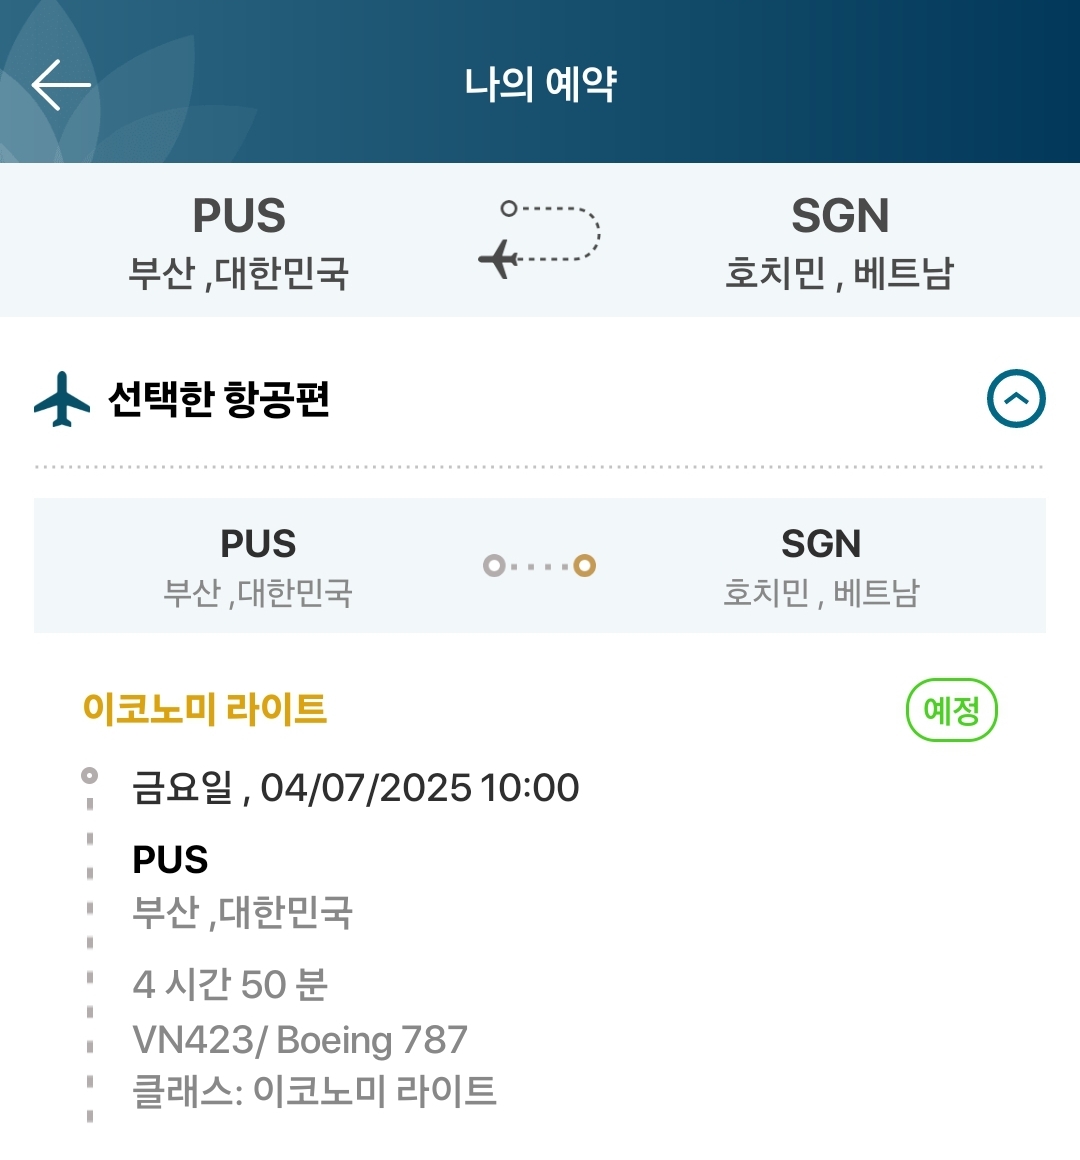Select the large SGN arrival code in header
1080x1160 pixels.
click(x=840, y=216)
